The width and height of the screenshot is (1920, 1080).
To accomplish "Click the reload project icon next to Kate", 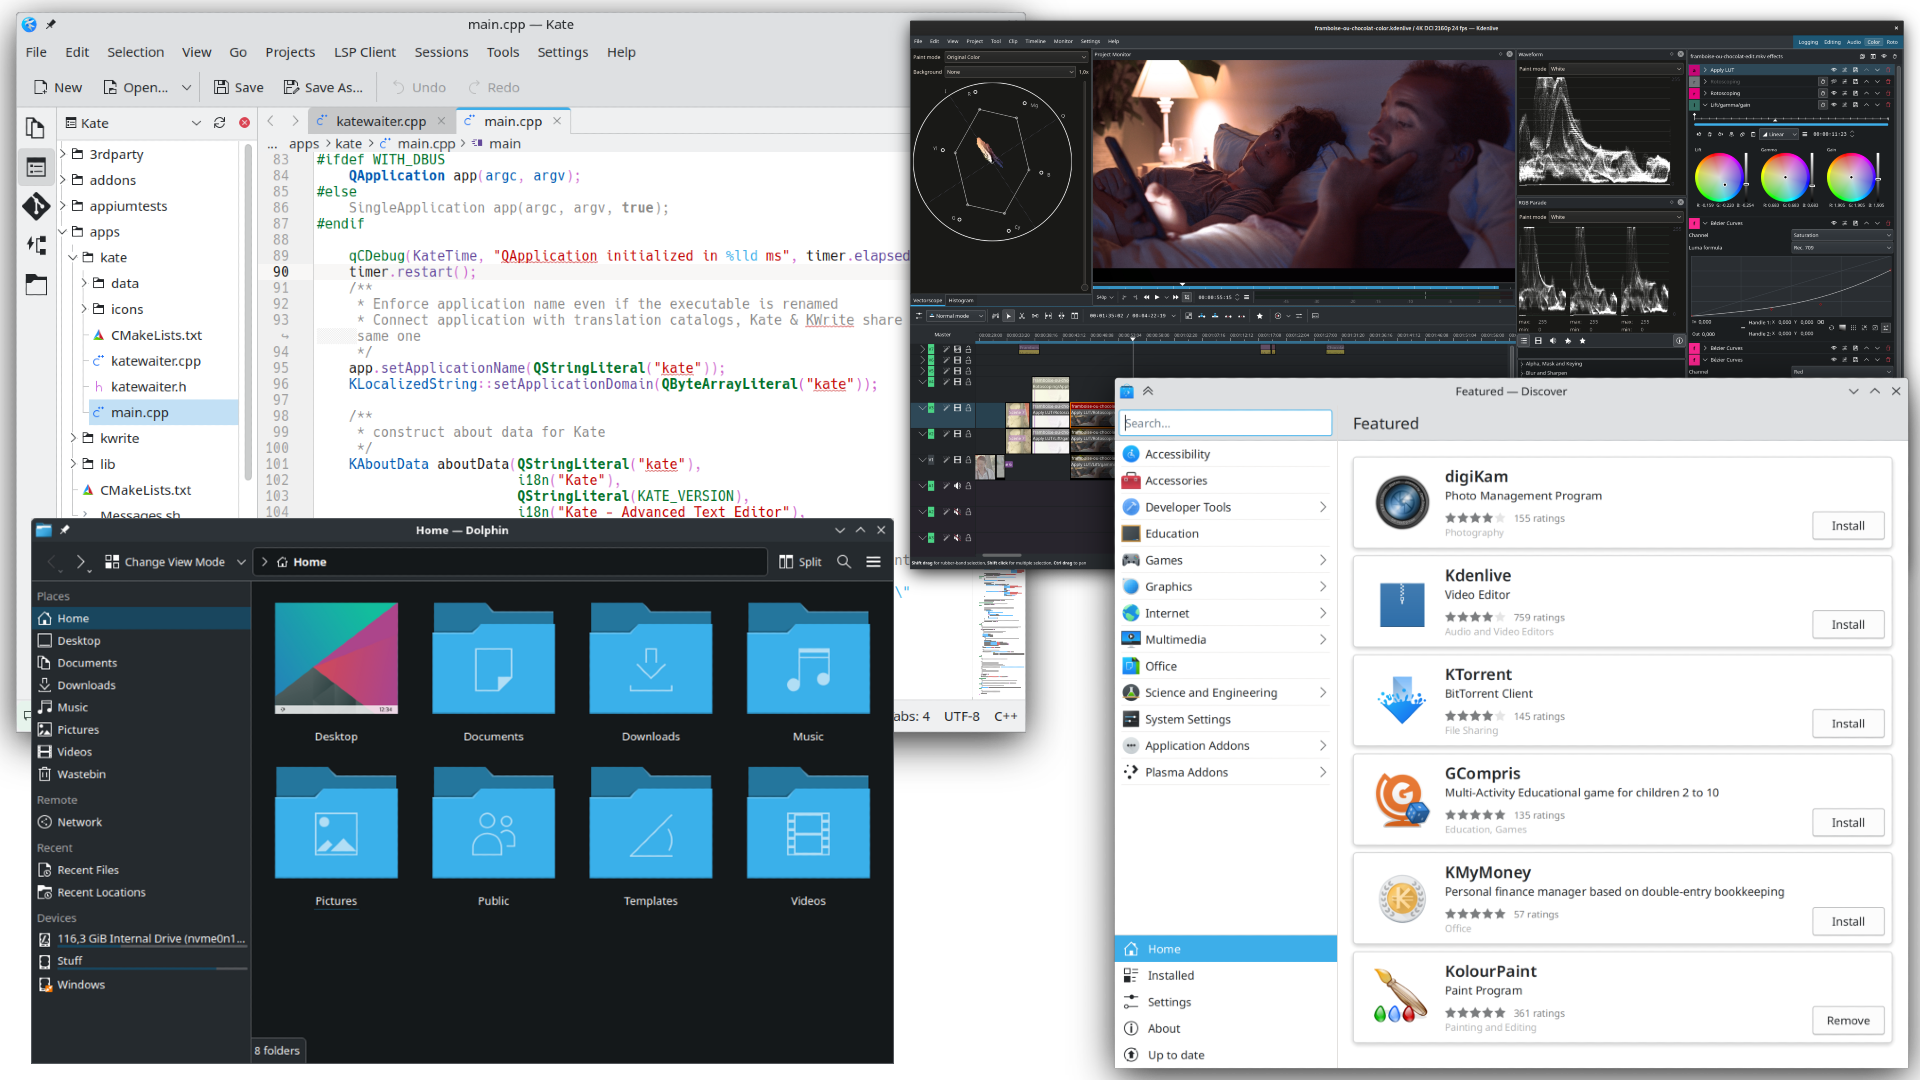I will tap(220, 123).
